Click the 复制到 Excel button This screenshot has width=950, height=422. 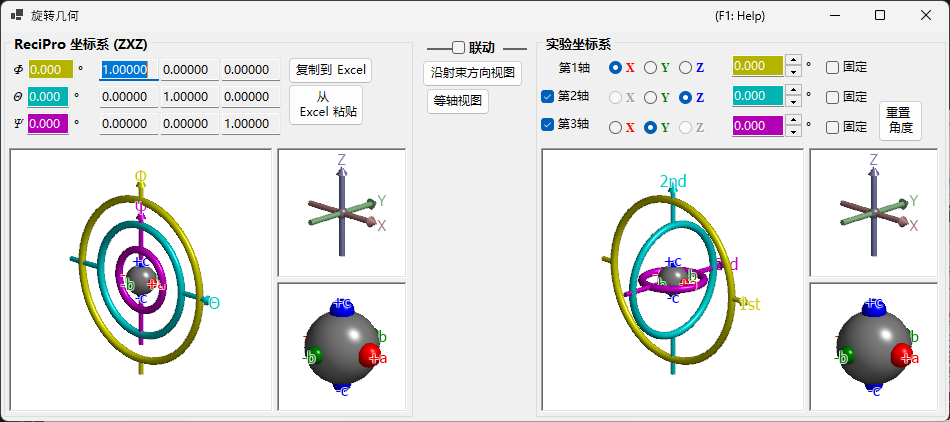[x=330, y=70]
